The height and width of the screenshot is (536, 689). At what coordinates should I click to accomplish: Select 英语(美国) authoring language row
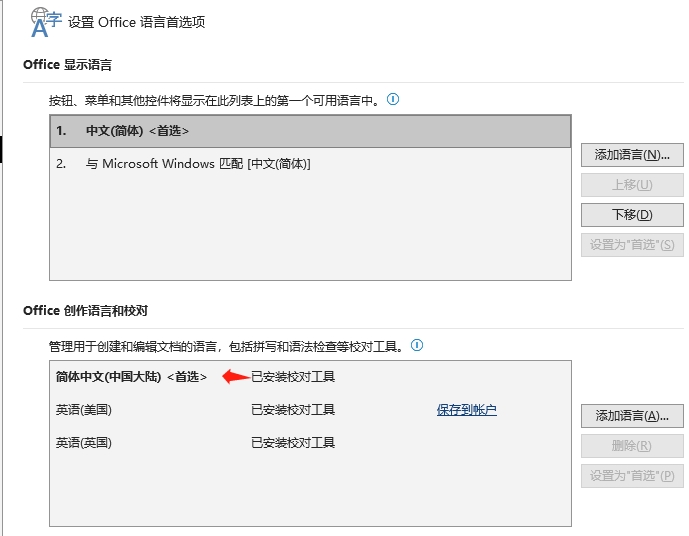click(310, 410)
